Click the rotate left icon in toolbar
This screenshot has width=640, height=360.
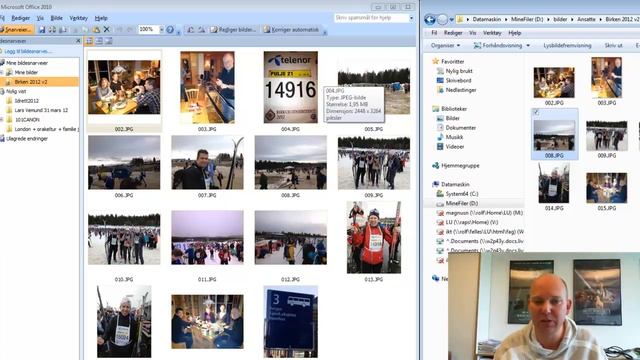(191, 29)
